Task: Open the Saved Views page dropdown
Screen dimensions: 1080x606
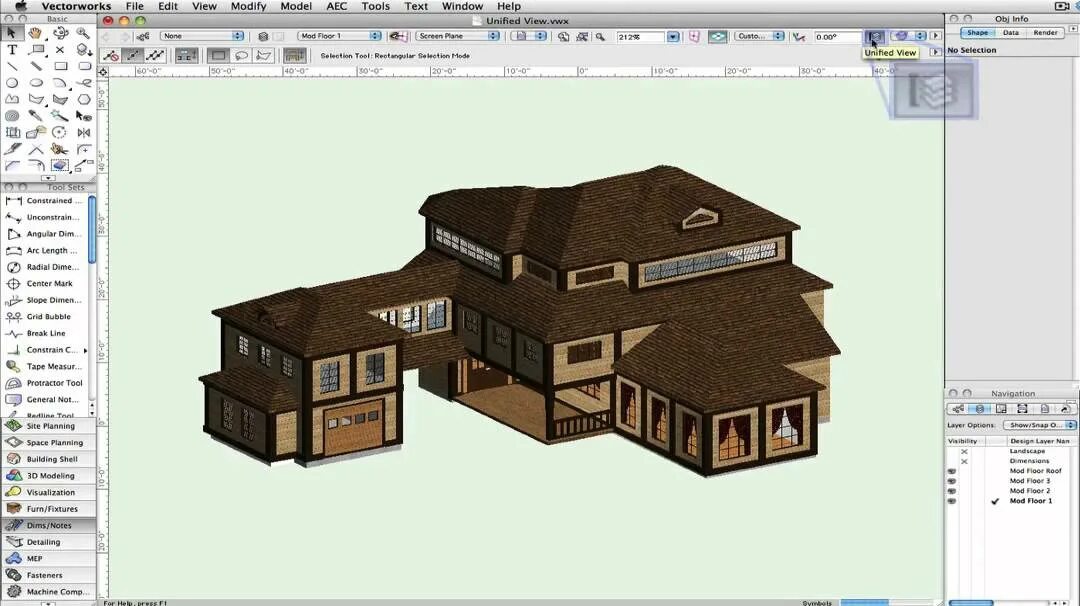Action: coord(527,36)
